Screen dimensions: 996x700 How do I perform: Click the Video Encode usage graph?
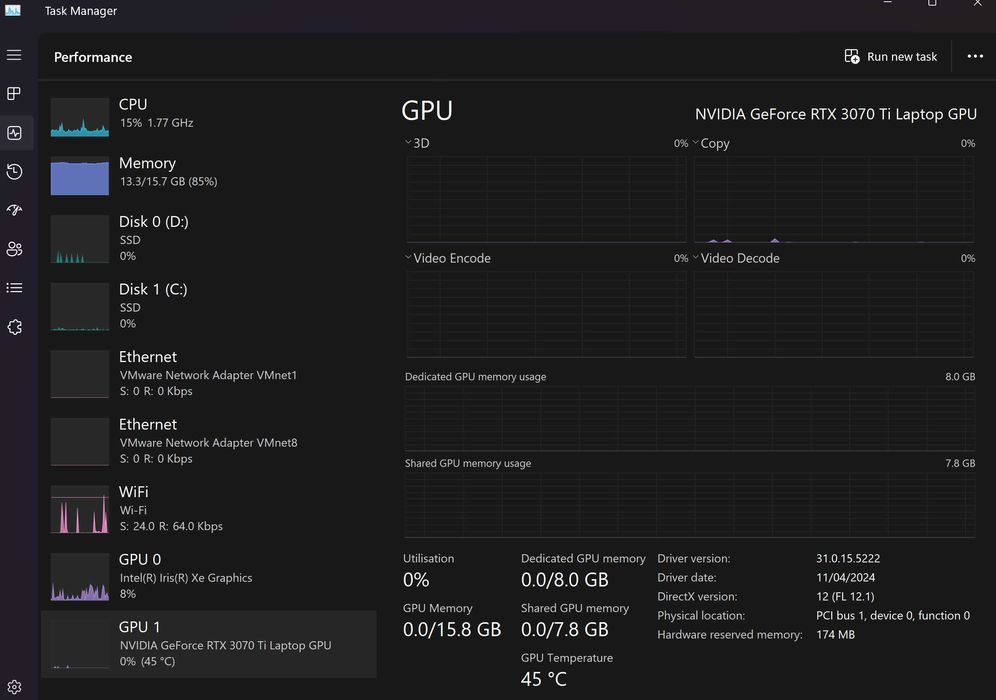546,315
